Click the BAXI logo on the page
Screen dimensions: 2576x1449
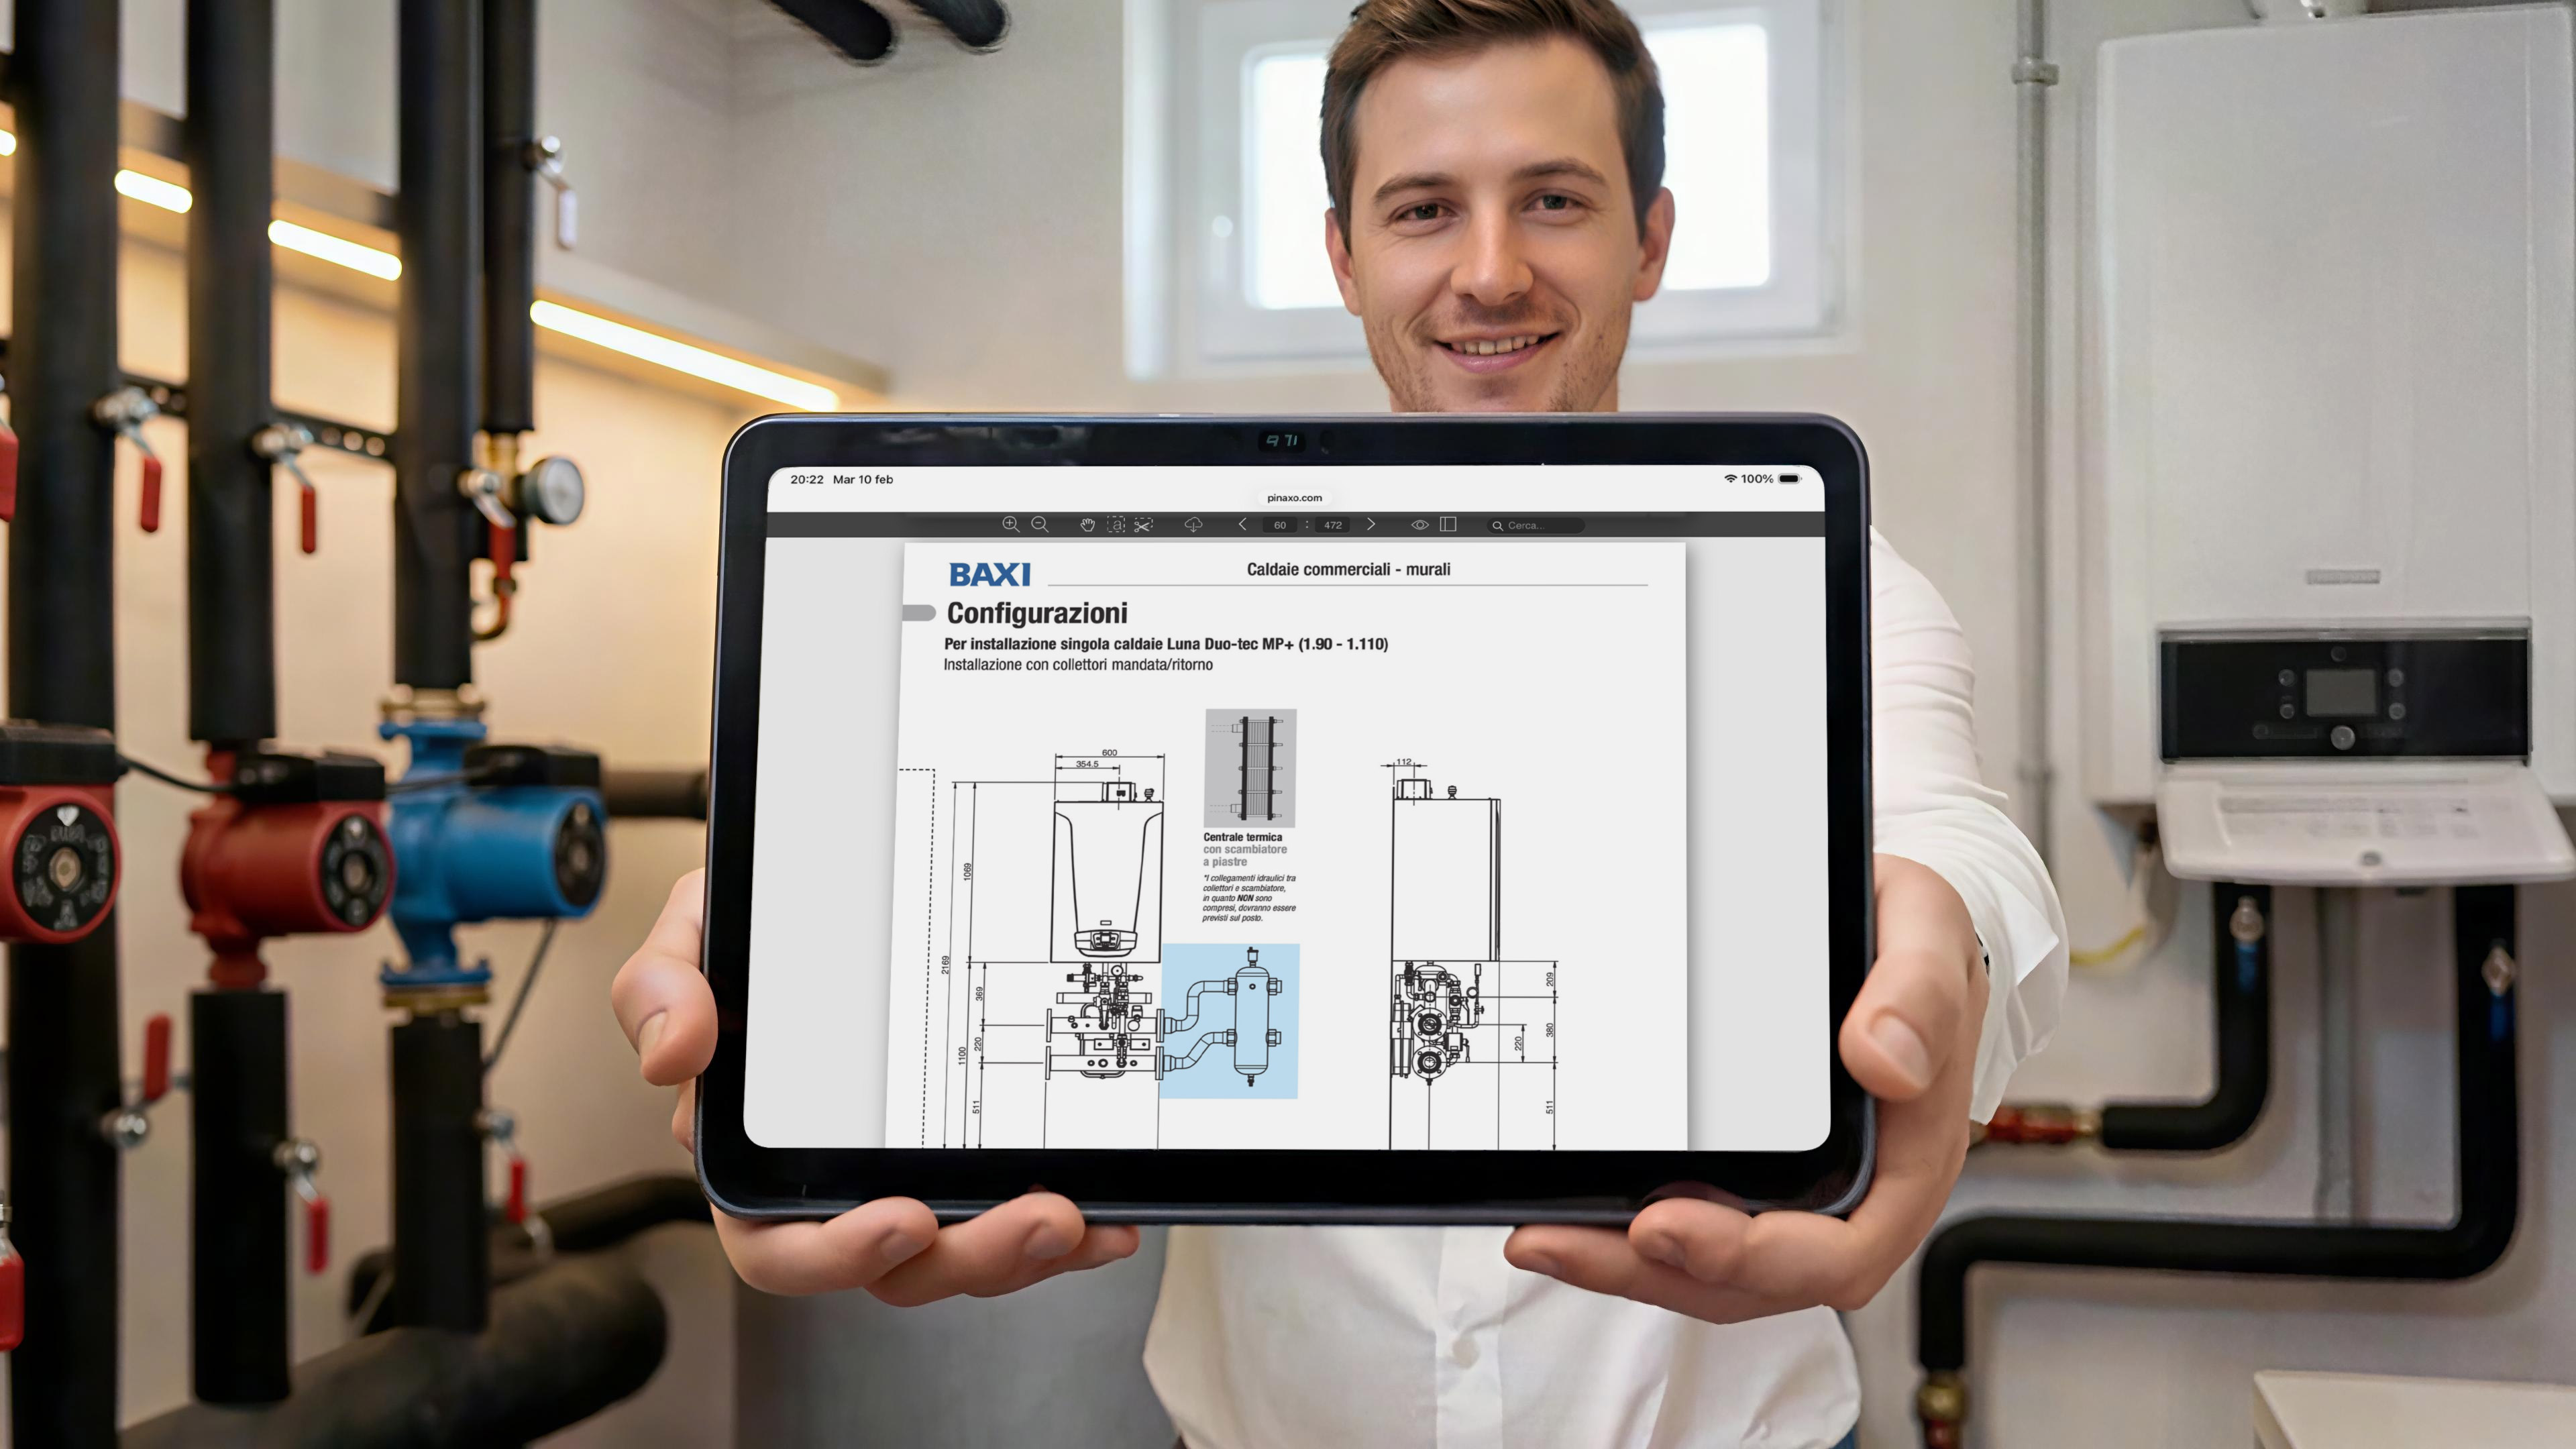tap(989, 575)
